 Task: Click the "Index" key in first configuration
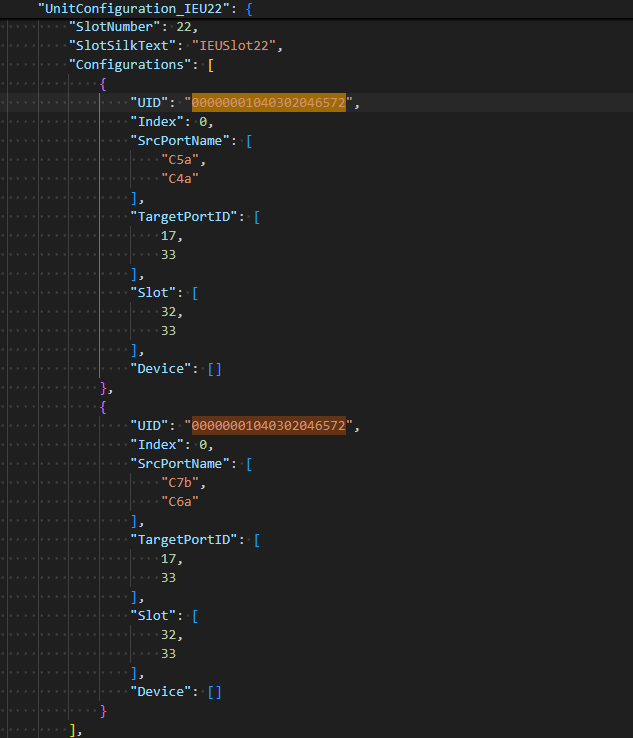[x=160, y=122]
